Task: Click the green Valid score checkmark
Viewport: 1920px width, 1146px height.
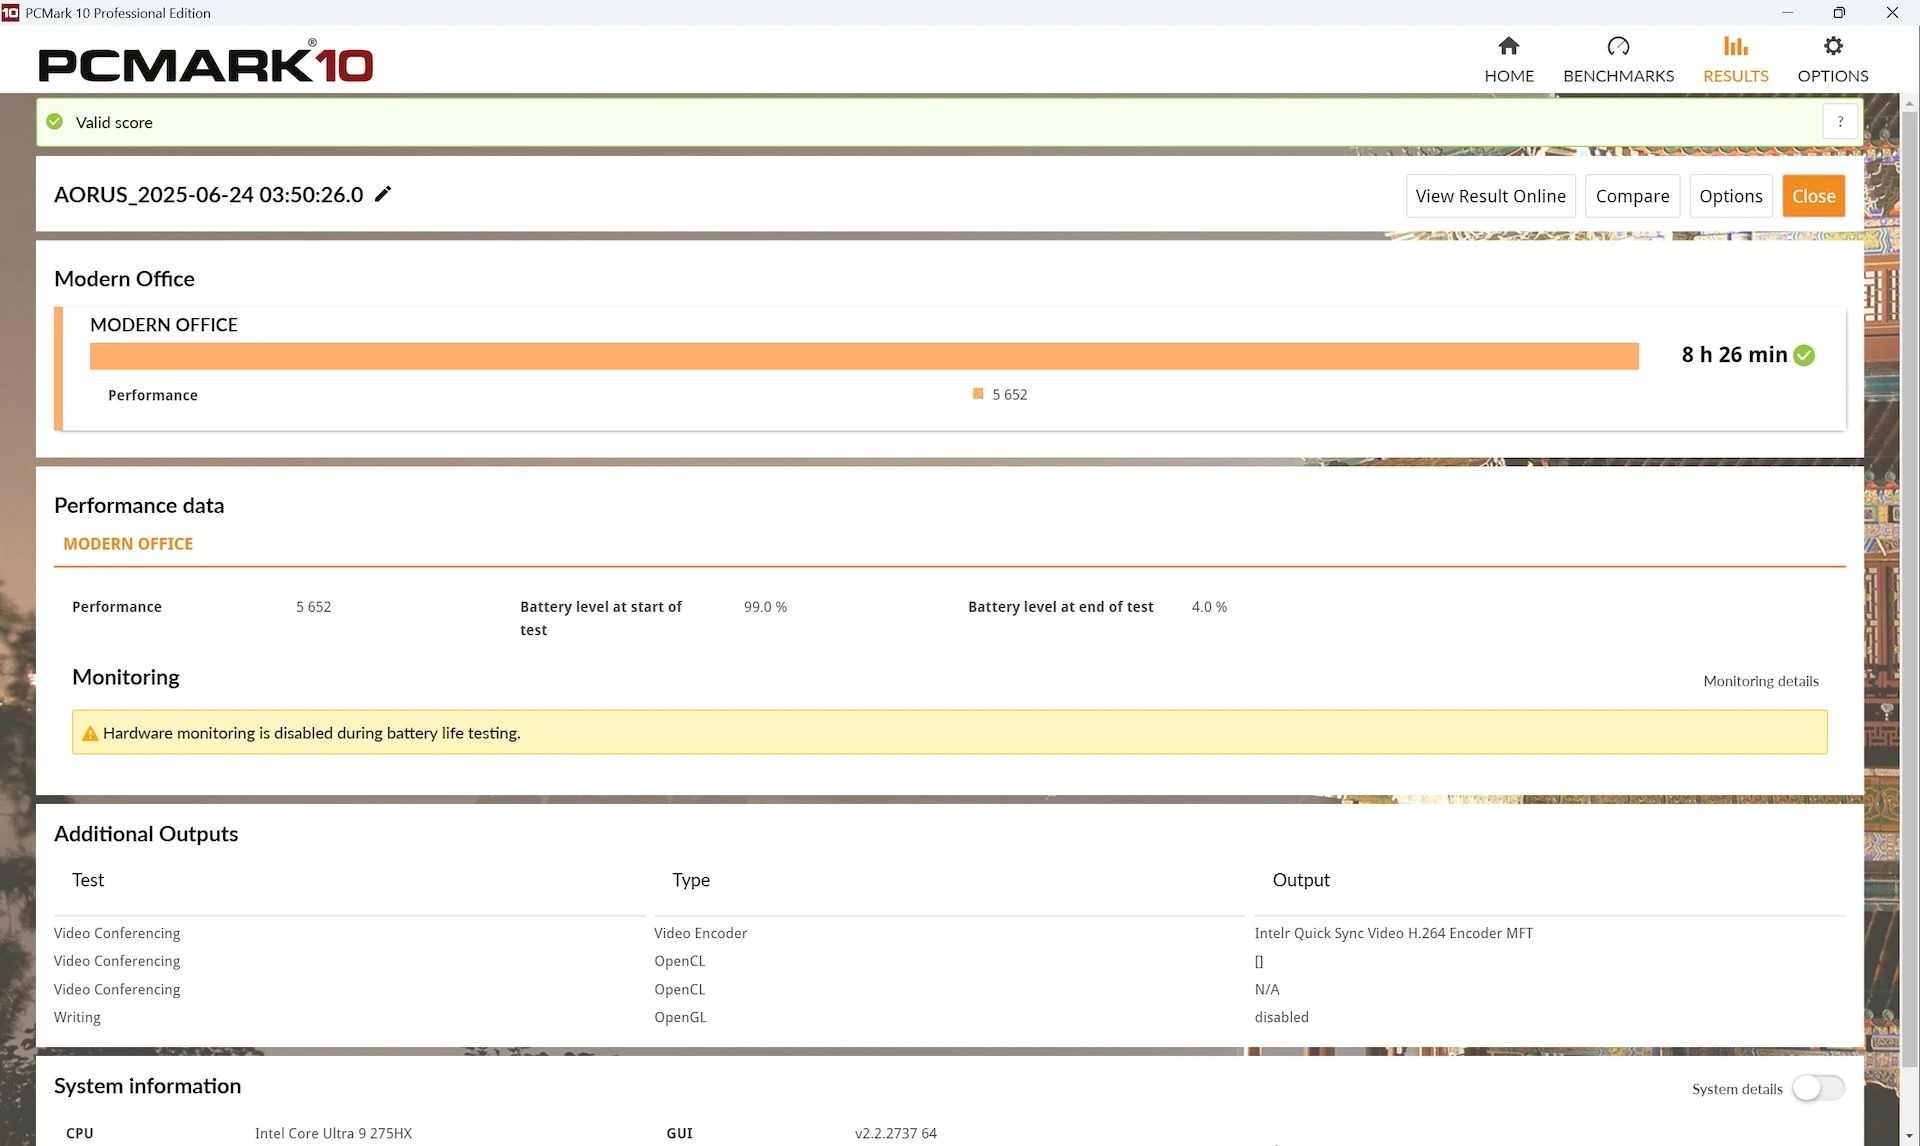Action: [x=55, y=122]
